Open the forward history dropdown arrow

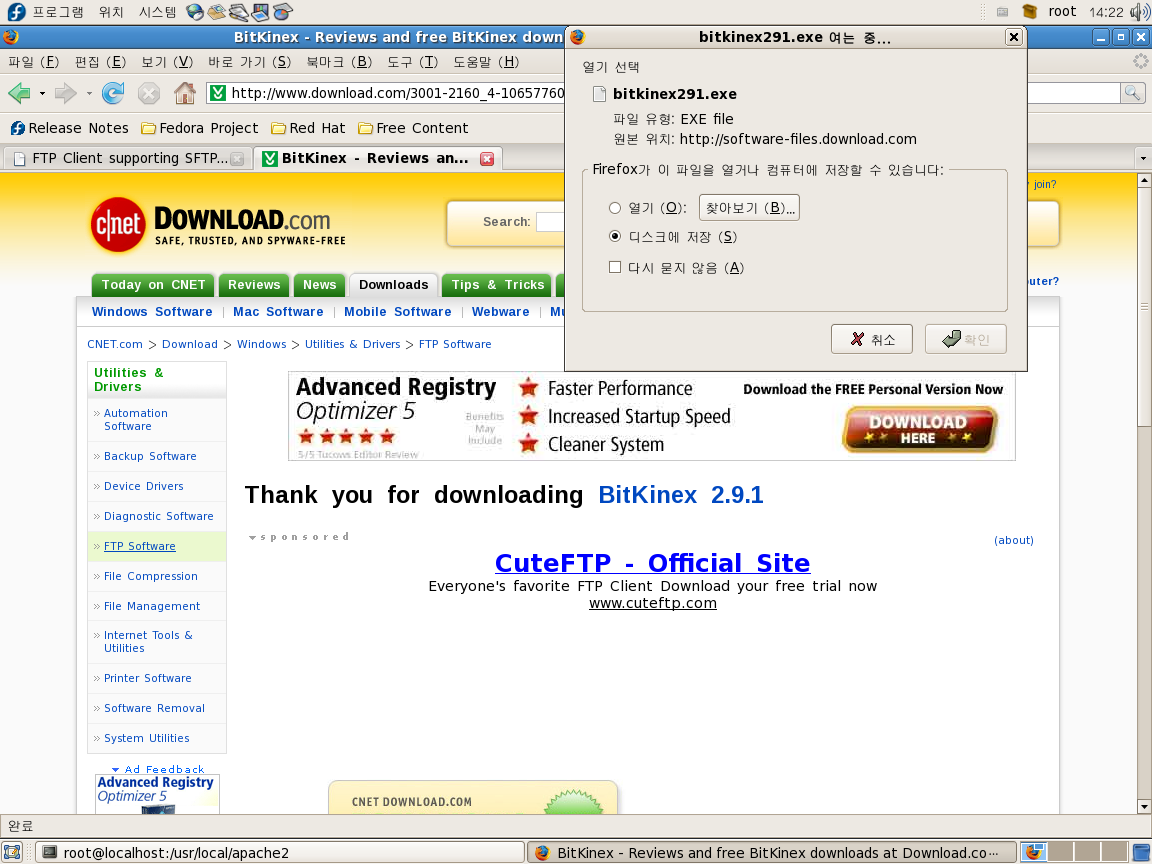pos(89,94)
